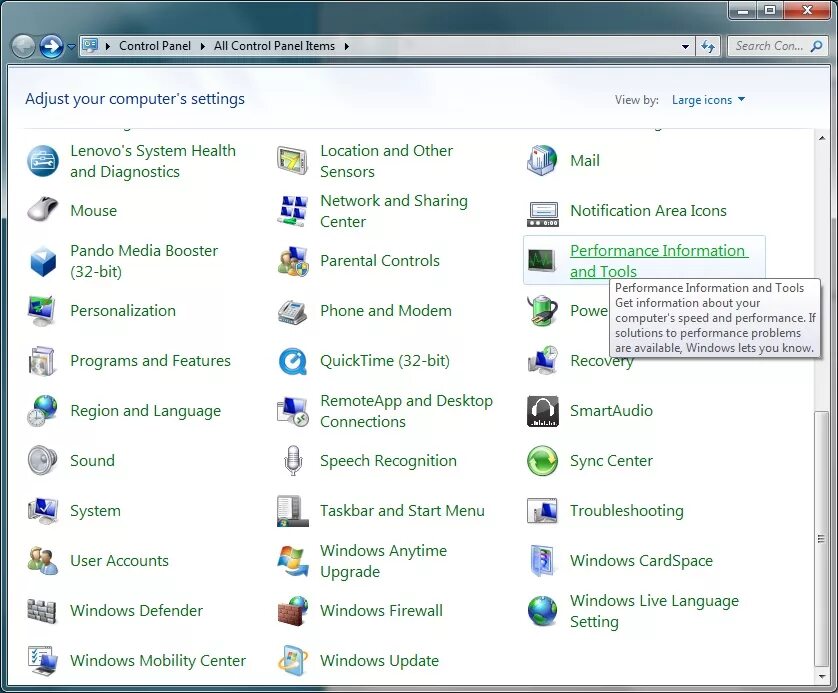838x693 pixels.
Task: Click the Windows Mobility Center icon
Action: coord(42,661)
